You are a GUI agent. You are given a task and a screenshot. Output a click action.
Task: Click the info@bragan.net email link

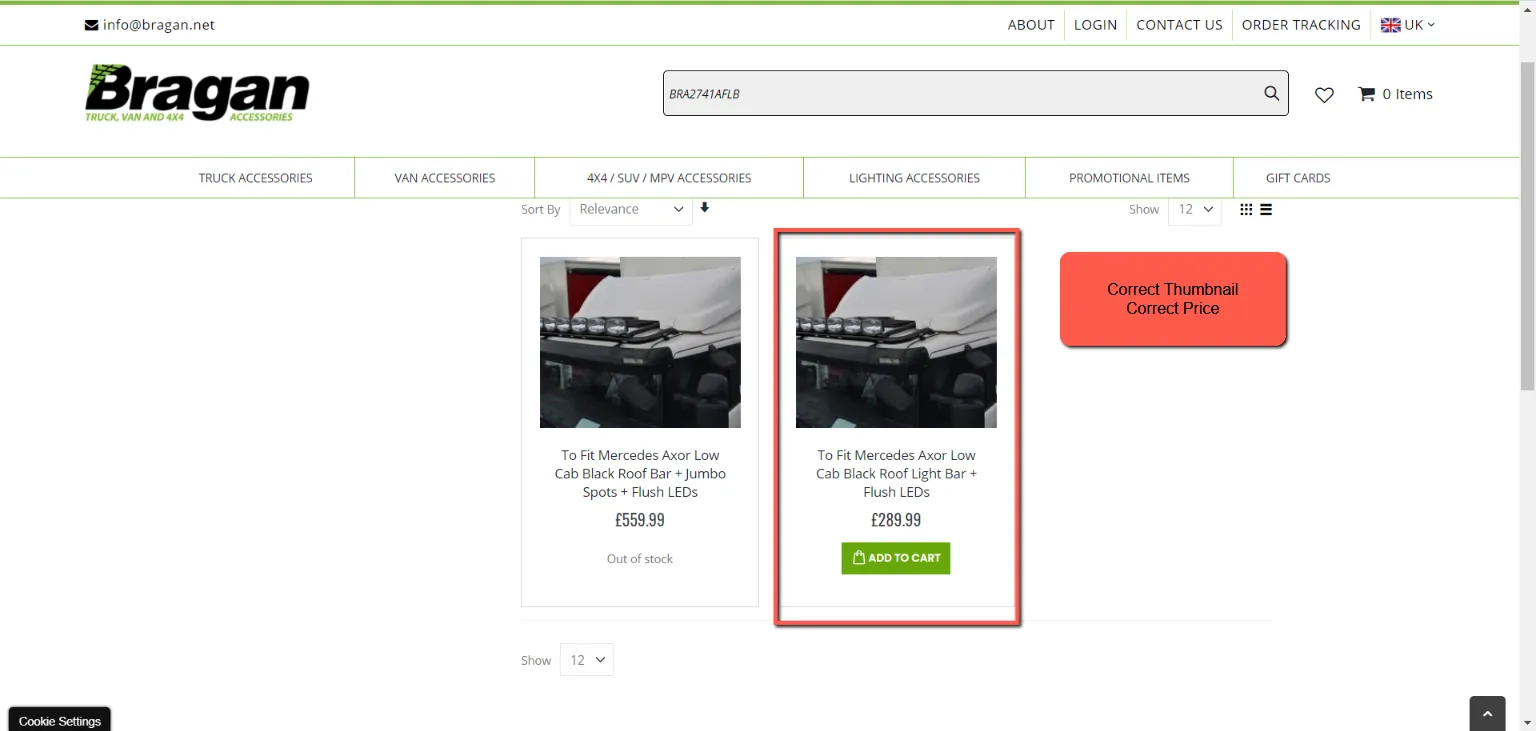pyautogui.click(x=159, y=25)
